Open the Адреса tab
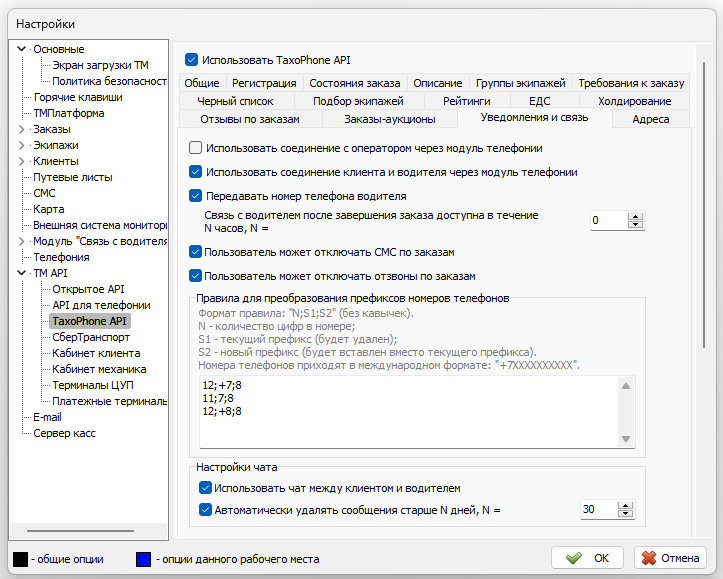The height and width of the screenshot is (579, 723). point(651,119)
